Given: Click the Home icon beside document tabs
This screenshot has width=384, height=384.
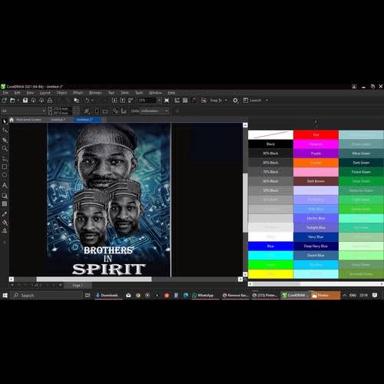Looking at the screenshot, I should tap(11, 120).
